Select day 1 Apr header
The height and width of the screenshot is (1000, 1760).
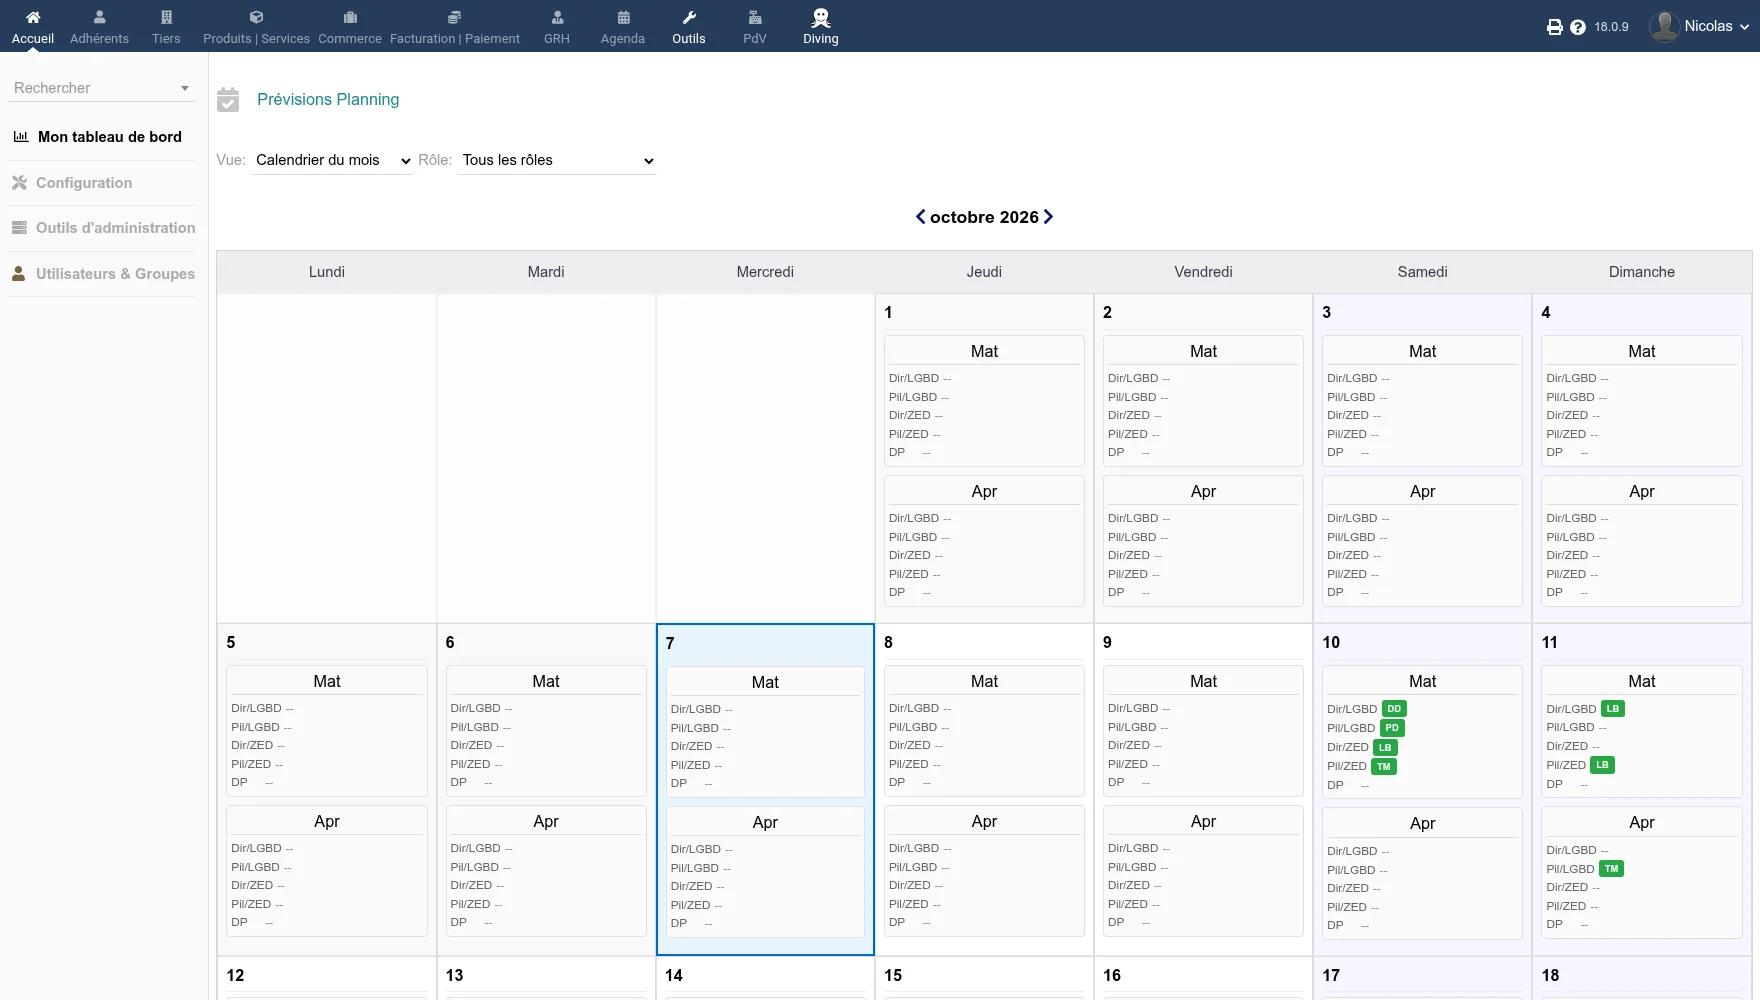click(x=984, y=491)
